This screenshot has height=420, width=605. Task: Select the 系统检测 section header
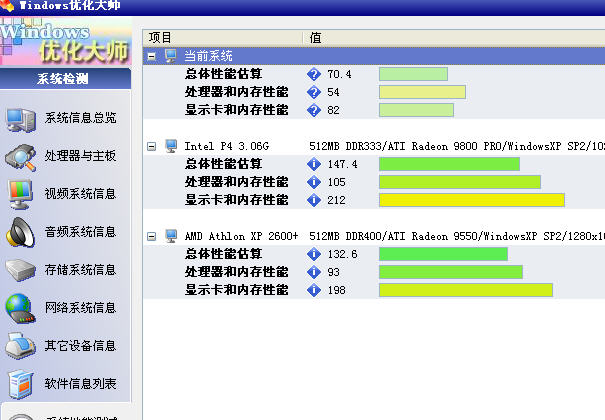(x=65, y=79)
